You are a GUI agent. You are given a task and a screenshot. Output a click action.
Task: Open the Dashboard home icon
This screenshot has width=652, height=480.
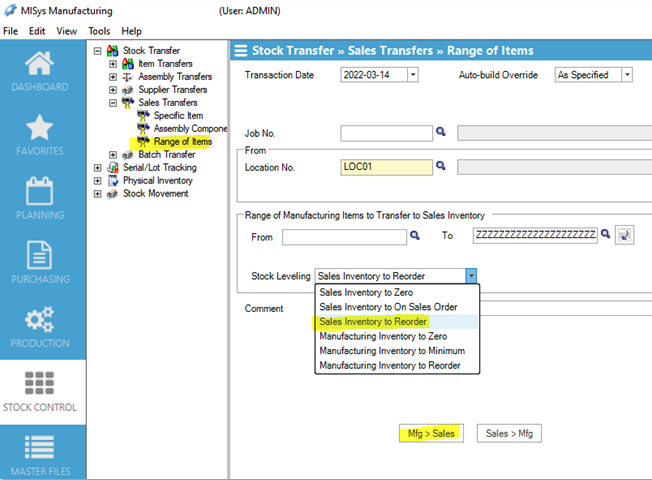click(x=40, y=64)
